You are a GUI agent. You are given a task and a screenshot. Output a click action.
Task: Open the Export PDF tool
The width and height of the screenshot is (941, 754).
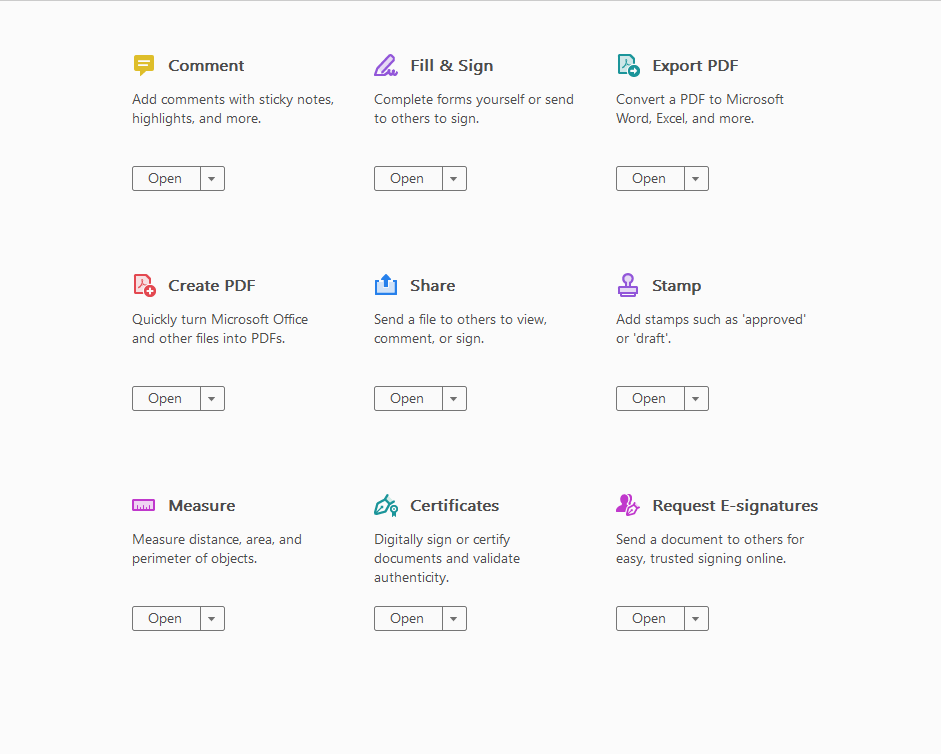[649, 178]
